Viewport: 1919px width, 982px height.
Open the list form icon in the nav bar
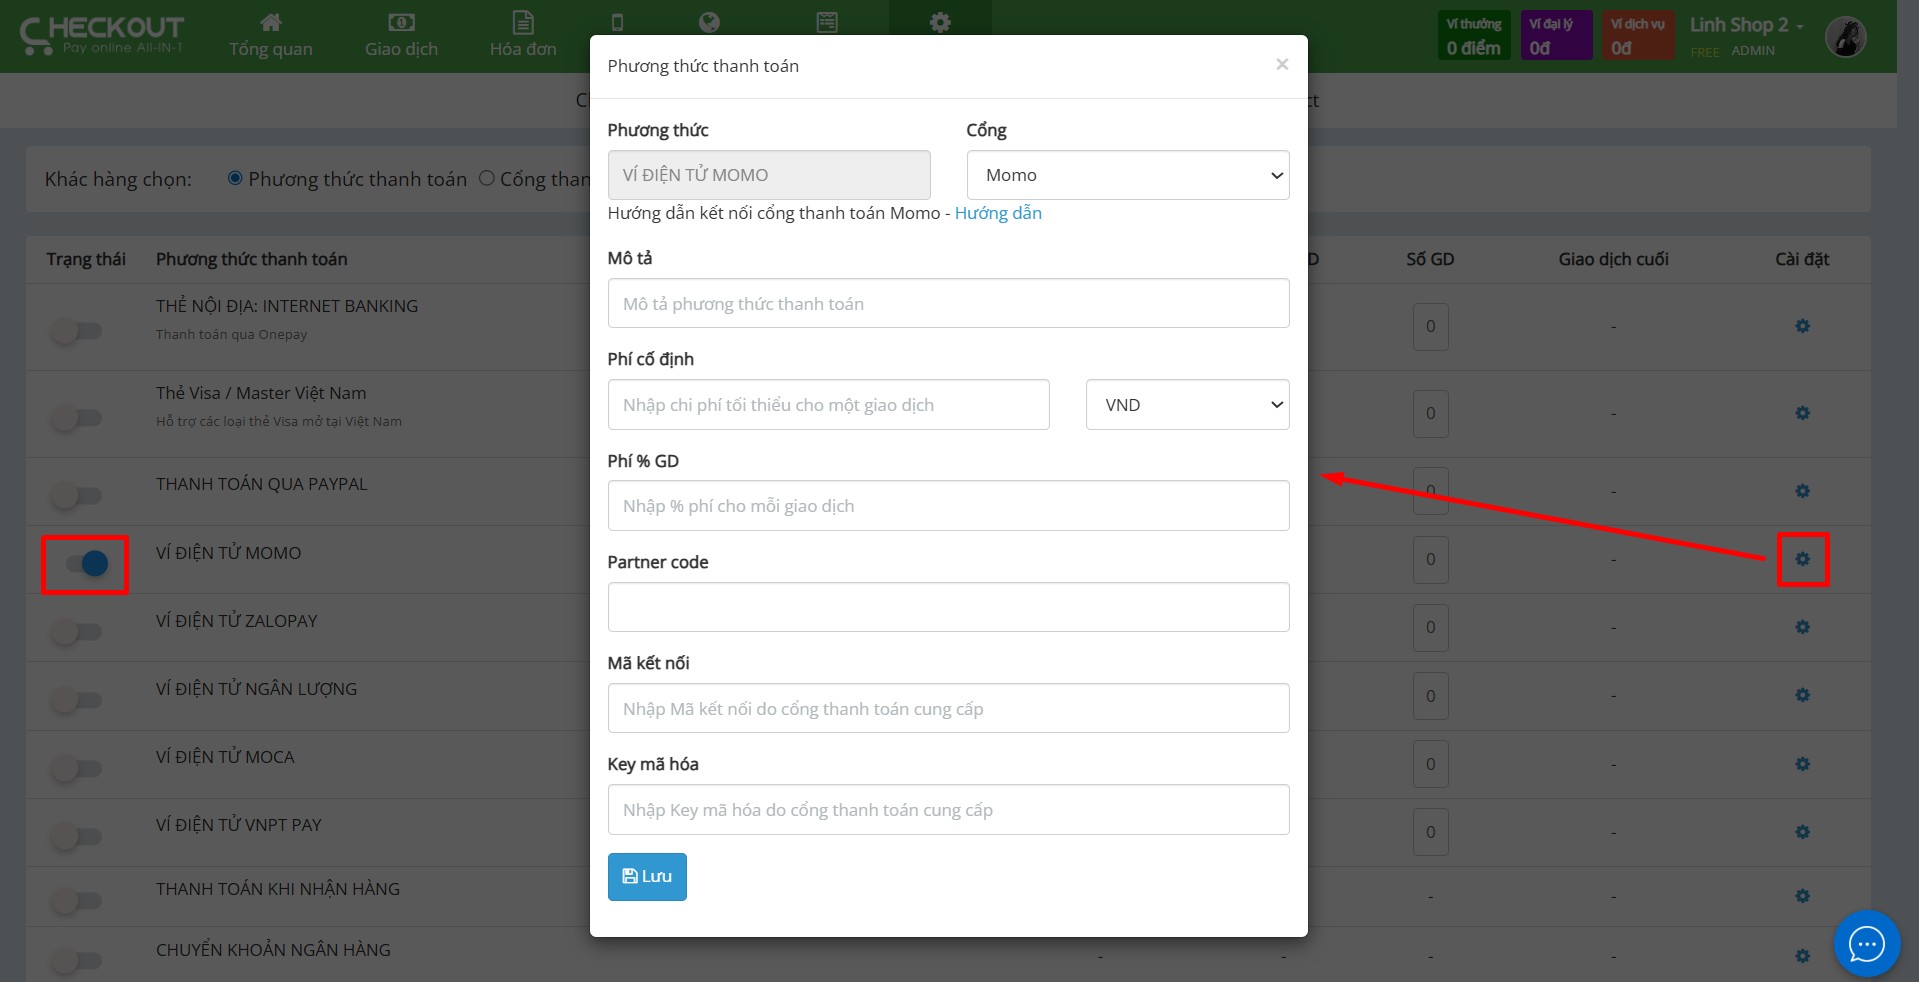tap(827, 22)
